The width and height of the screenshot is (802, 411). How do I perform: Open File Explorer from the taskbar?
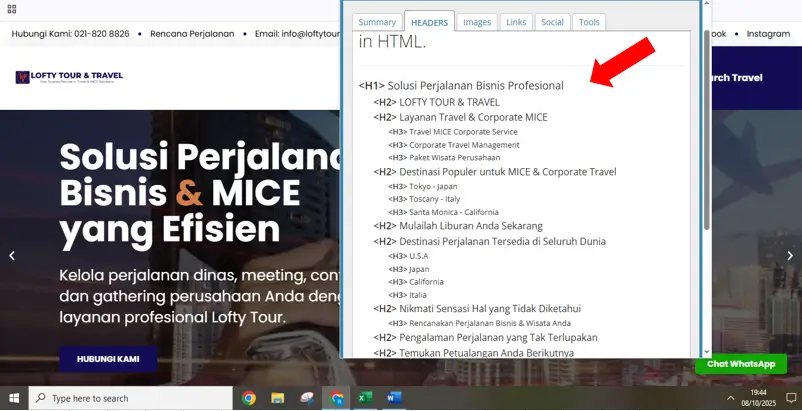coord(278,398)
